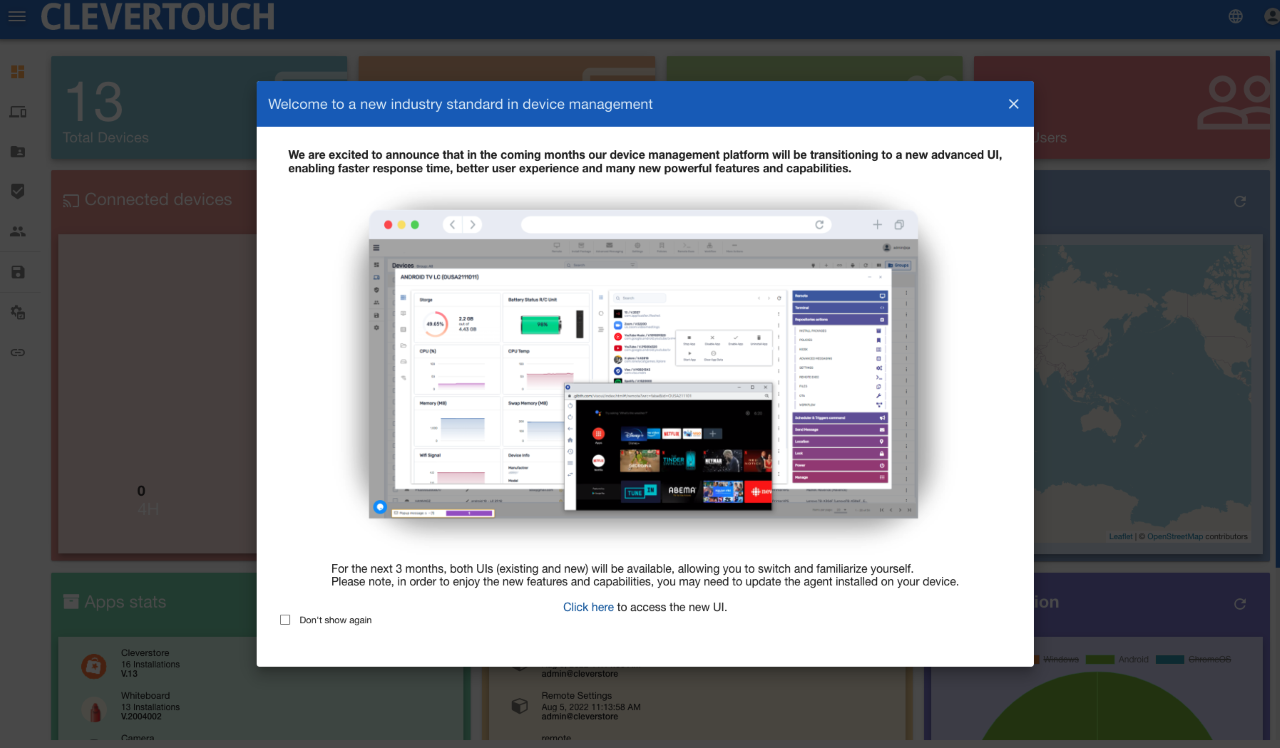Open the devices icon in the sidebar

(17, 112)
